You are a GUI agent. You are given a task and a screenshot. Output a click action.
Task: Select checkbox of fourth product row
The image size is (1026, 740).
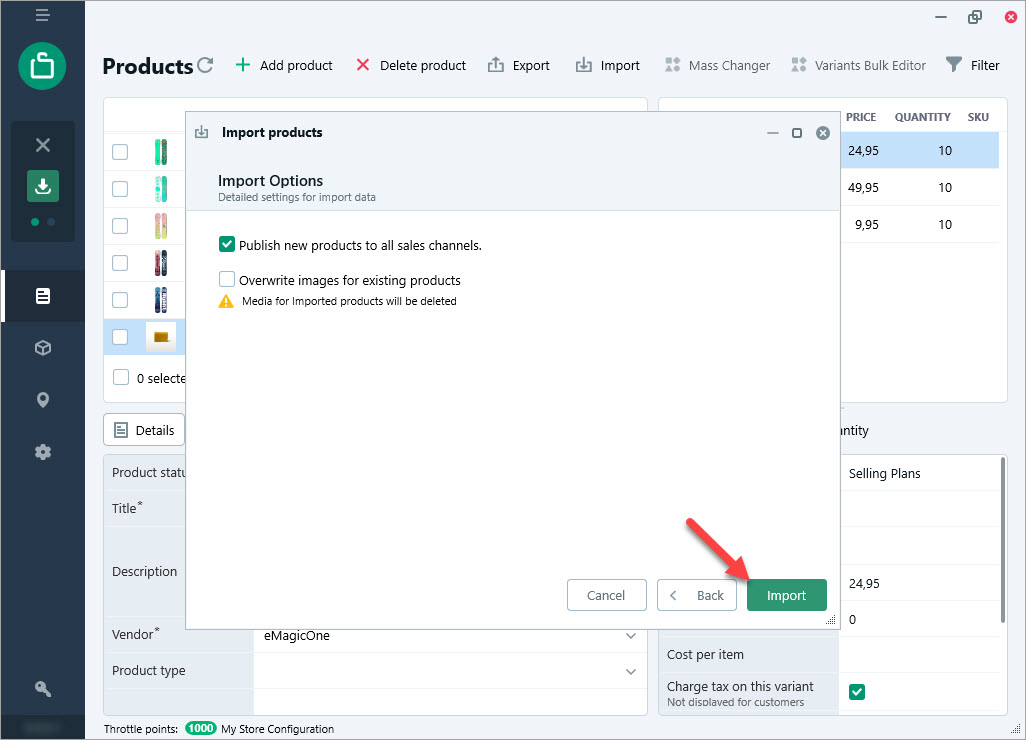(x=120, y=262)
